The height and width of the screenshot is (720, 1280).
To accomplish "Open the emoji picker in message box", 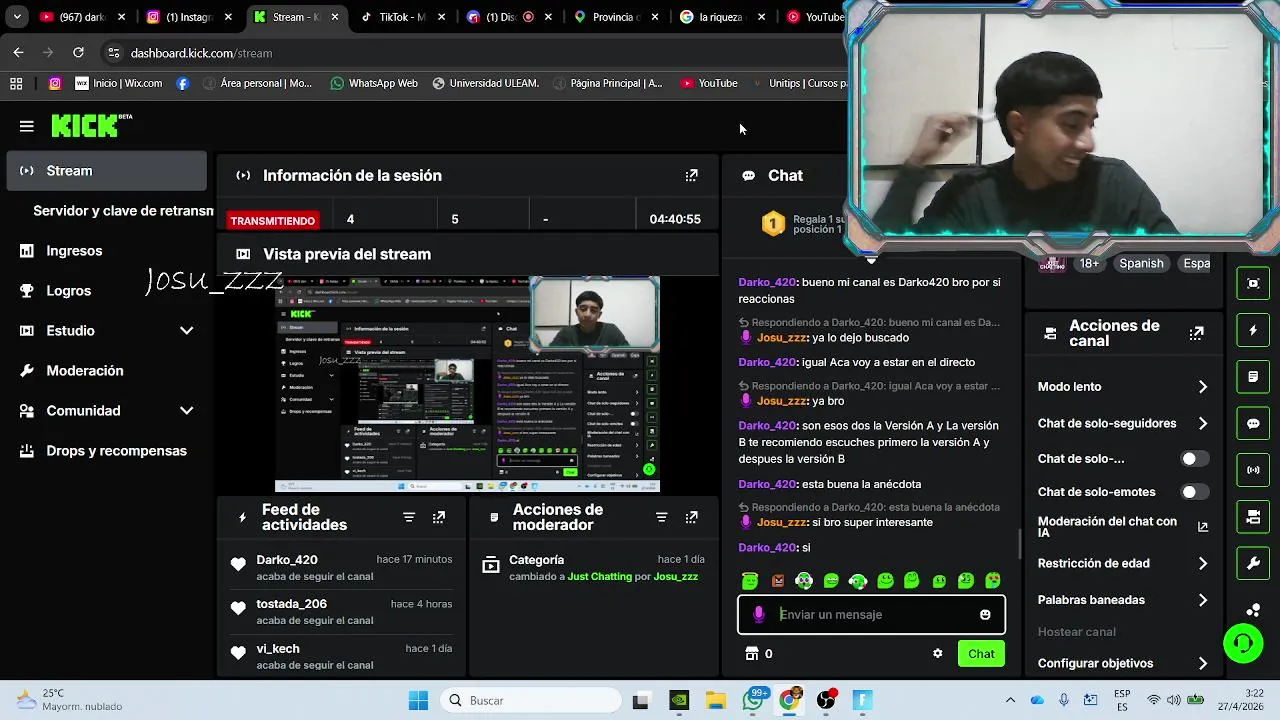I will 985,614.
